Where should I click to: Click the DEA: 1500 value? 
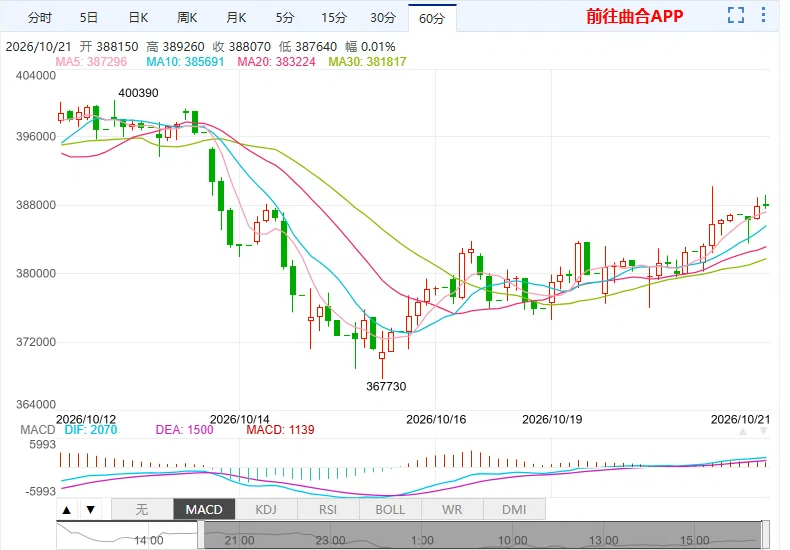point(184,430)
